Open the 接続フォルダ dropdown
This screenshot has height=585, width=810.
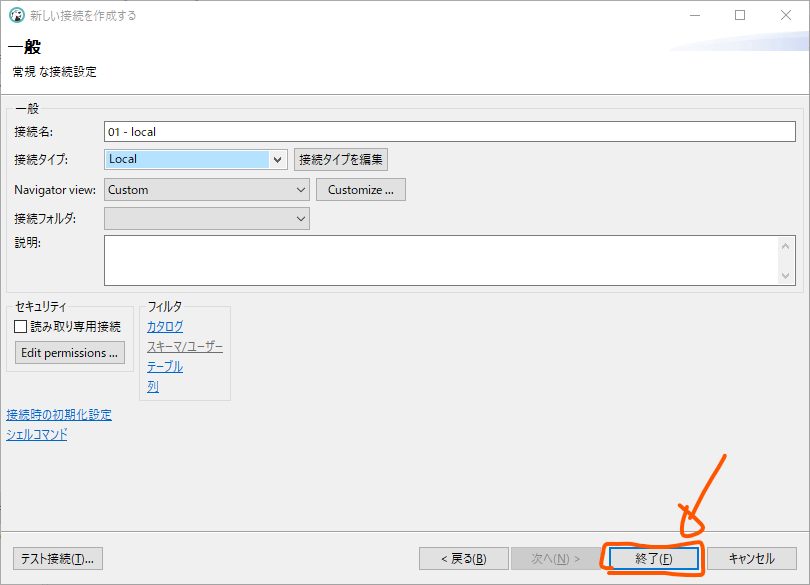click(x=207, y=219)
